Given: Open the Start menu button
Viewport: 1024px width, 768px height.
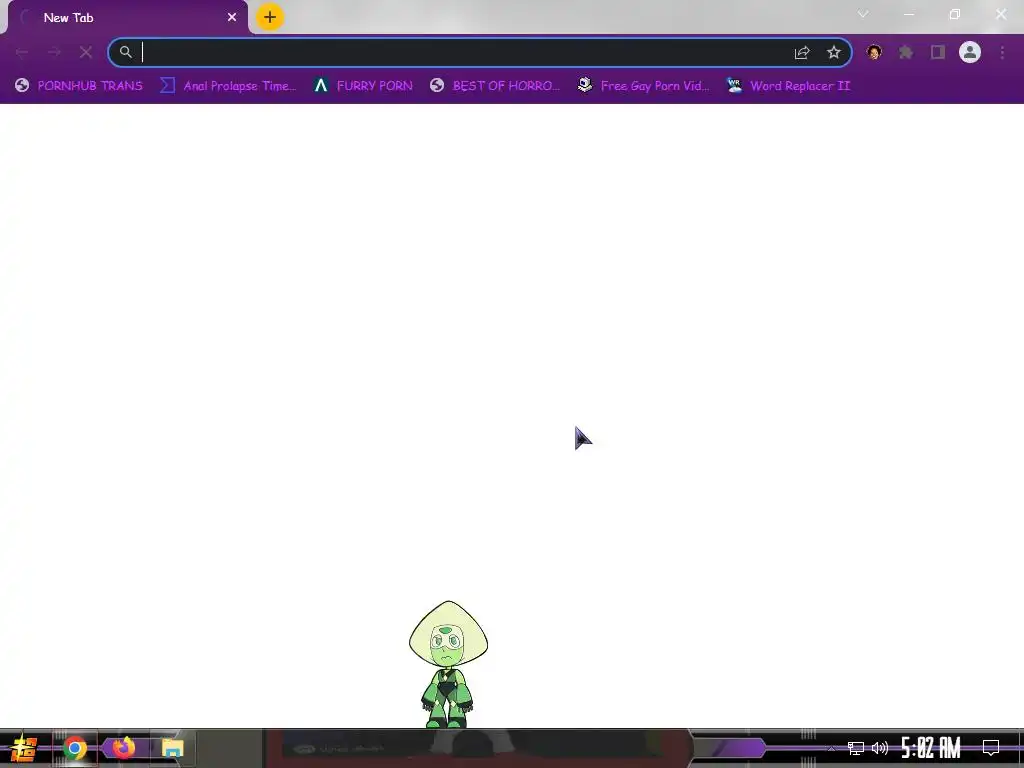Looking at the screenshot, I should pos(24,748).
